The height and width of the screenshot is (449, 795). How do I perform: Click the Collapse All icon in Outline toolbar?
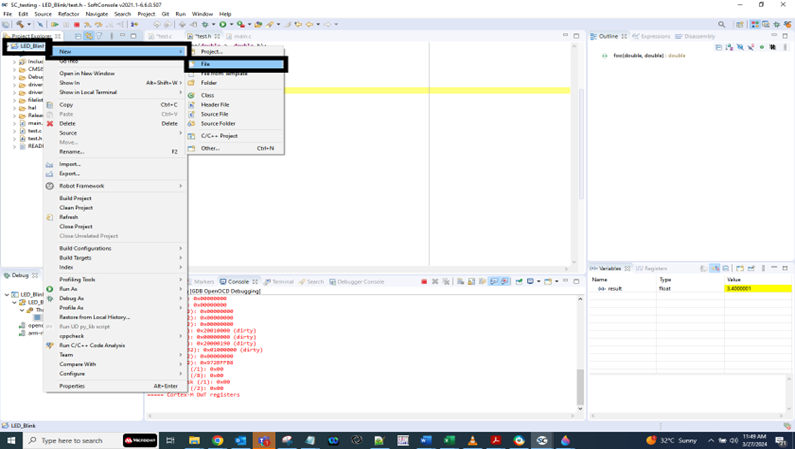coord(718,47)
